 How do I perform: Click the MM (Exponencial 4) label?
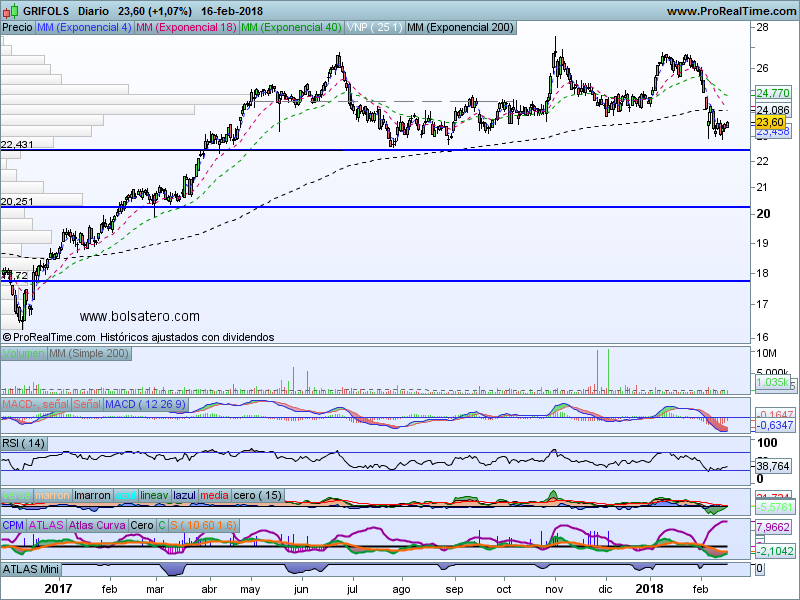(x=83, y=28)
